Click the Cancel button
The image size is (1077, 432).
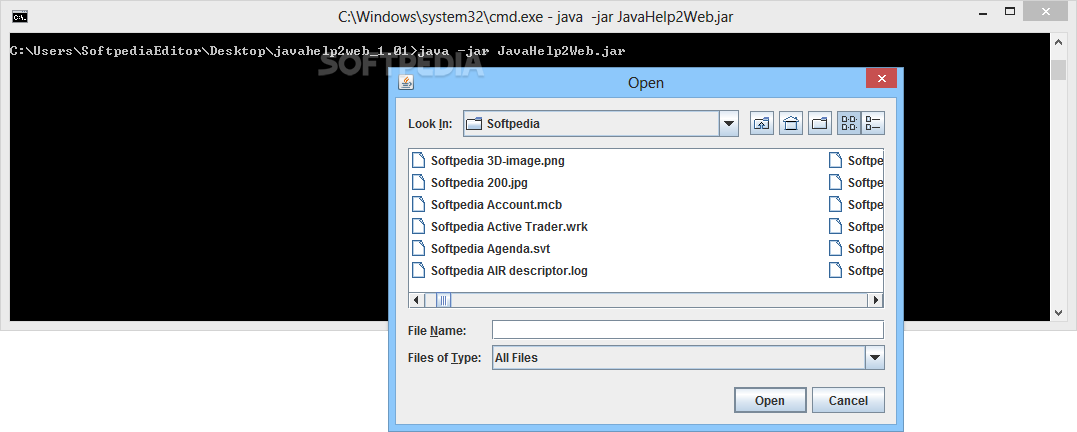[x=848, y=400]
